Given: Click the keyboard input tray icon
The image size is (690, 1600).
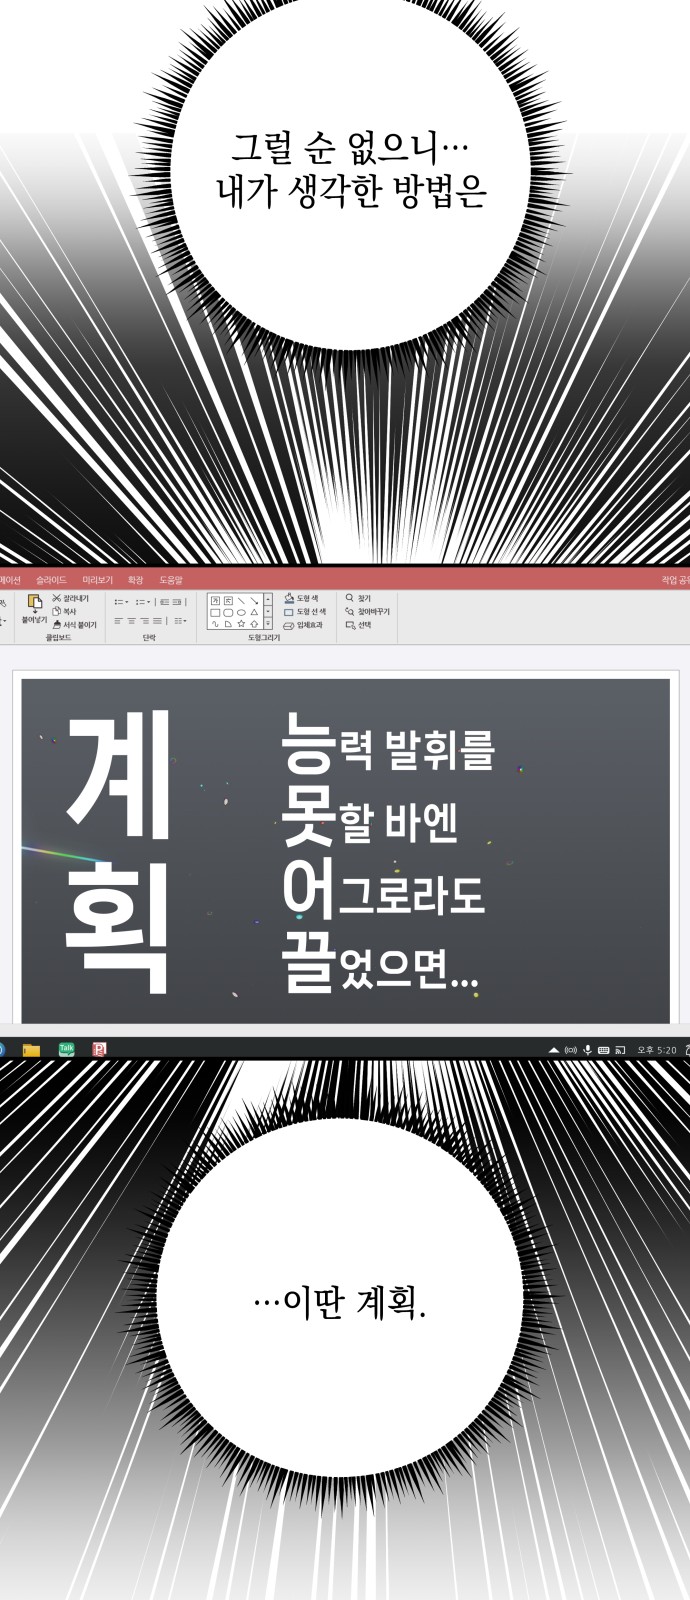Looking at the screenshot, I should click(x=603, y=1050).
